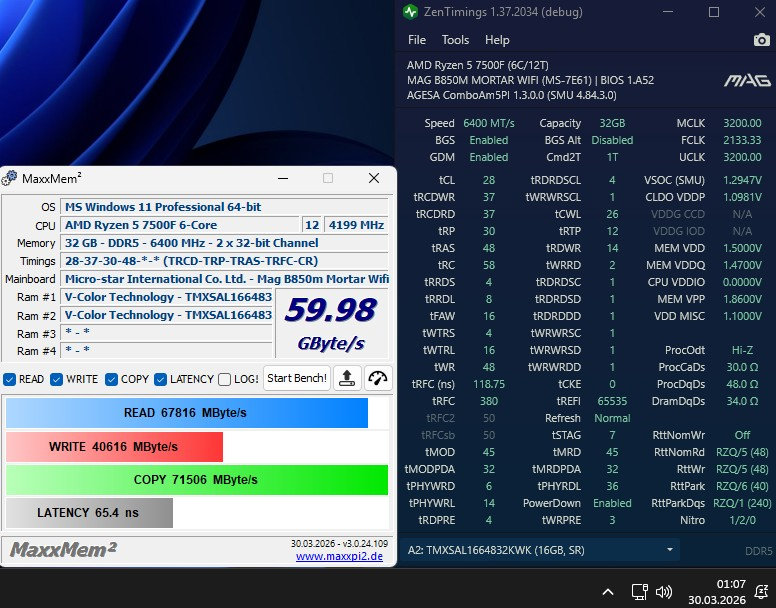Uncheck the WRITE checkbox in MaxxMem
776x608 pixels.
point(56,379)
